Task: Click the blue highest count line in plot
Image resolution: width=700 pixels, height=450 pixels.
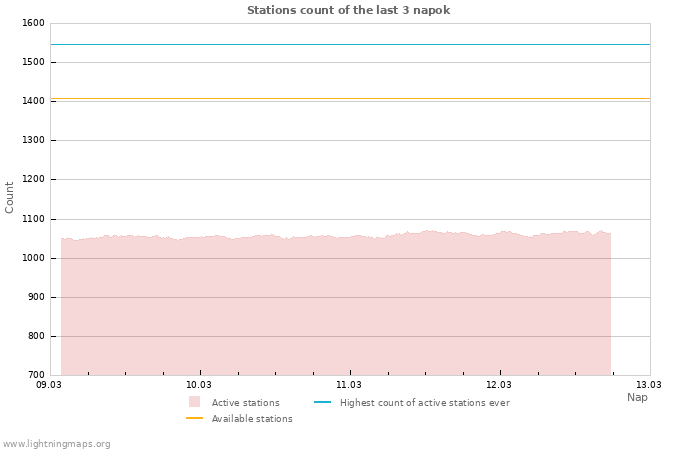Action: [350, 45]
